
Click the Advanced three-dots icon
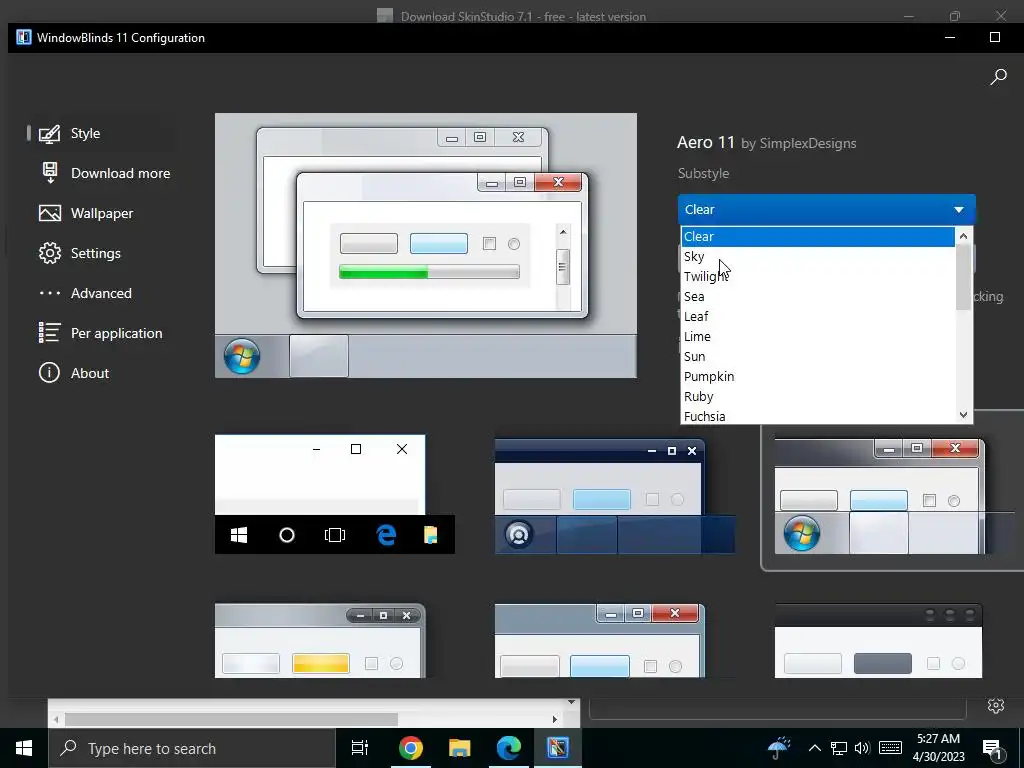(50, 293)
